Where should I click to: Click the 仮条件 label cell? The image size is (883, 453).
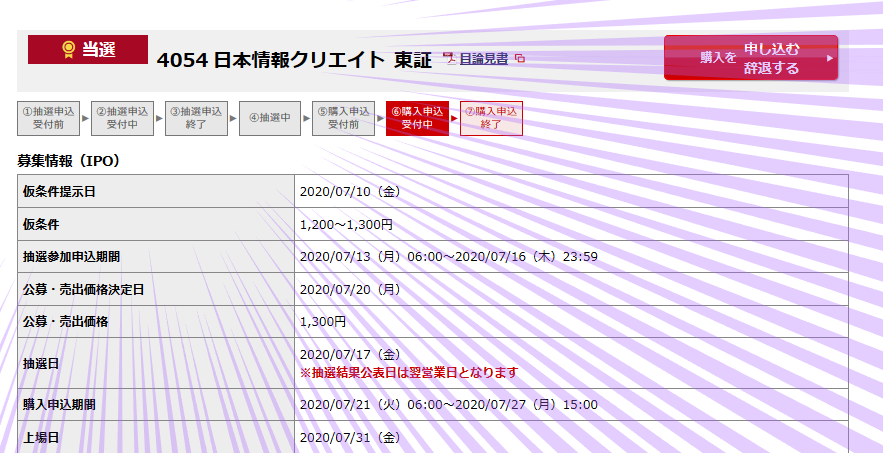coord(156,224)
